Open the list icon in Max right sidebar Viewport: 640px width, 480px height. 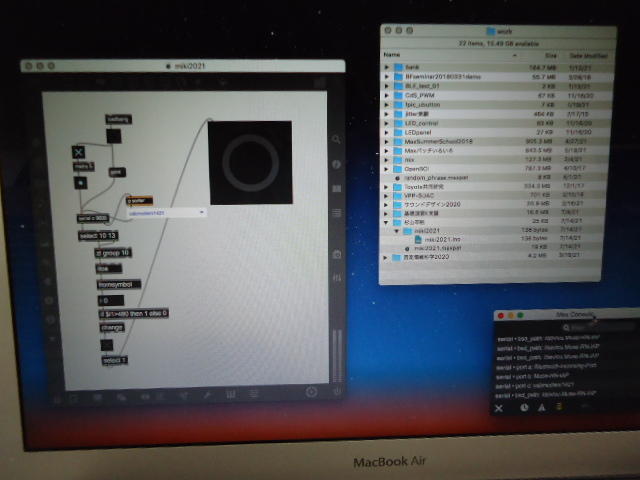[336, 213]
